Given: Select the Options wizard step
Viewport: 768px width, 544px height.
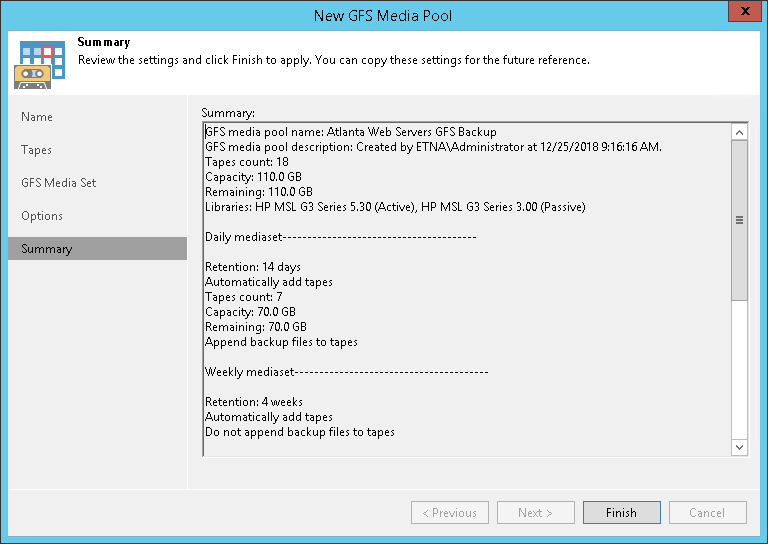Looking at the screenshot, I should [x=42, y=216].
